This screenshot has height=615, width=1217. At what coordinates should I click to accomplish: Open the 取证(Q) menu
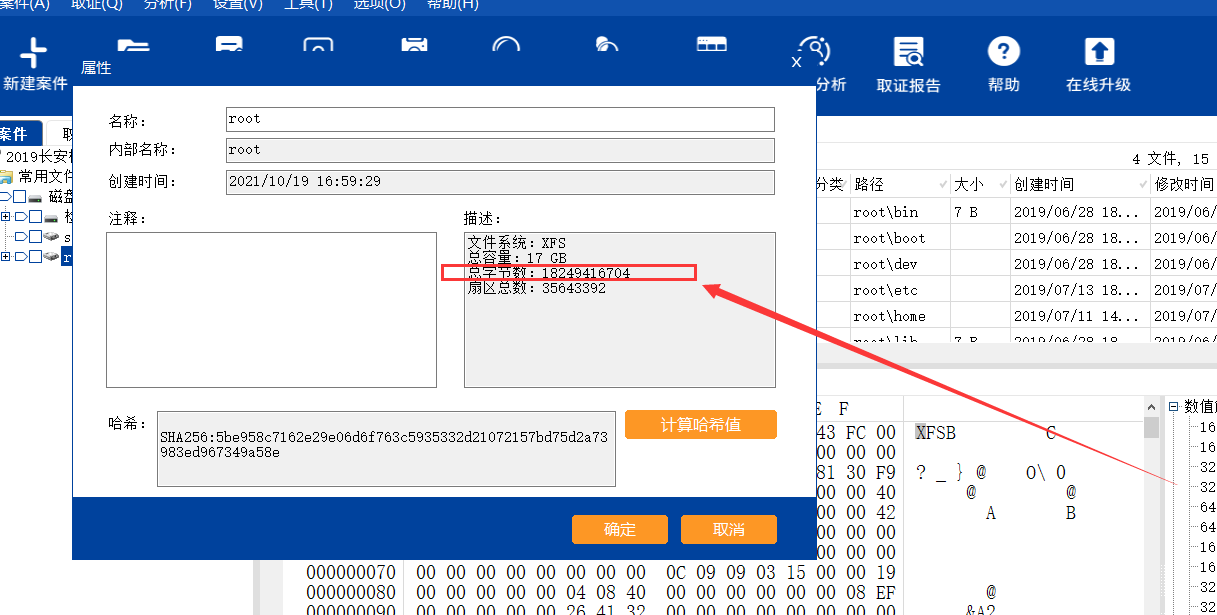pos(96,5)
